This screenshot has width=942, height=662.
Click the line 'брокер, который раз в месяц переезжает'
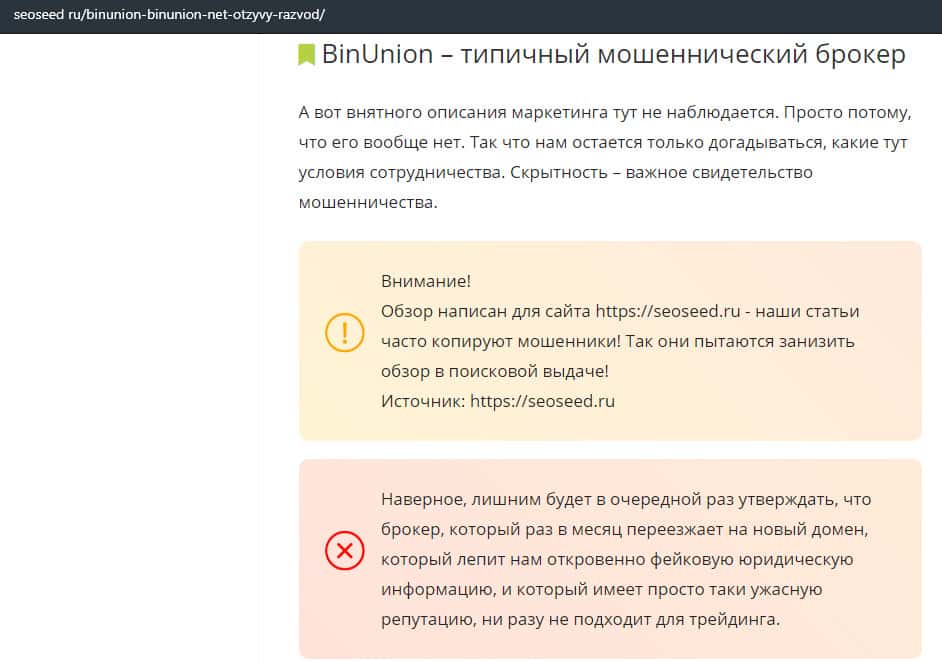(625, 529)
